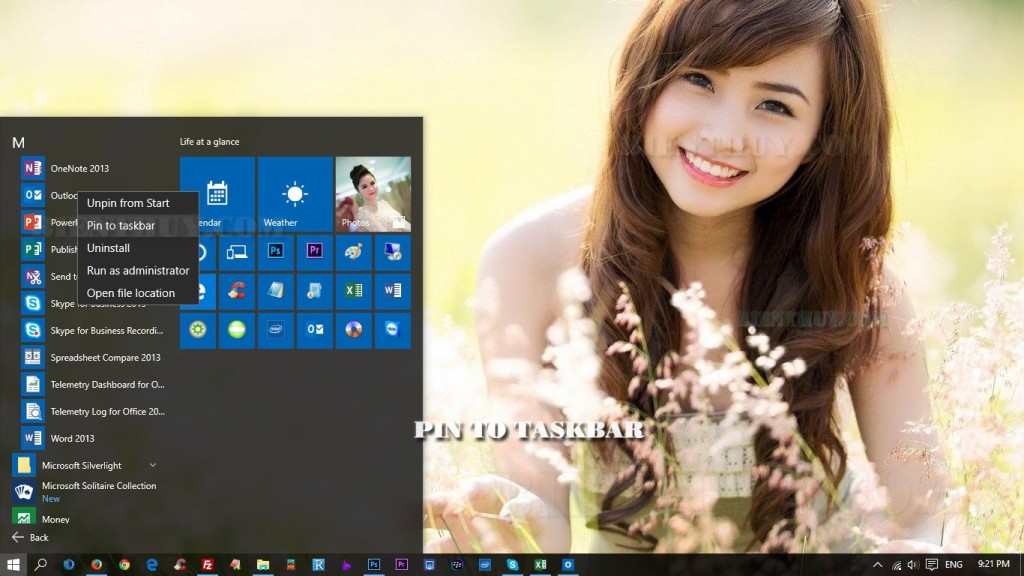Viewport: 1024px width, 576px height.
Task: Open the Photoshop tile in Start menu
Action: click(276, 252)
